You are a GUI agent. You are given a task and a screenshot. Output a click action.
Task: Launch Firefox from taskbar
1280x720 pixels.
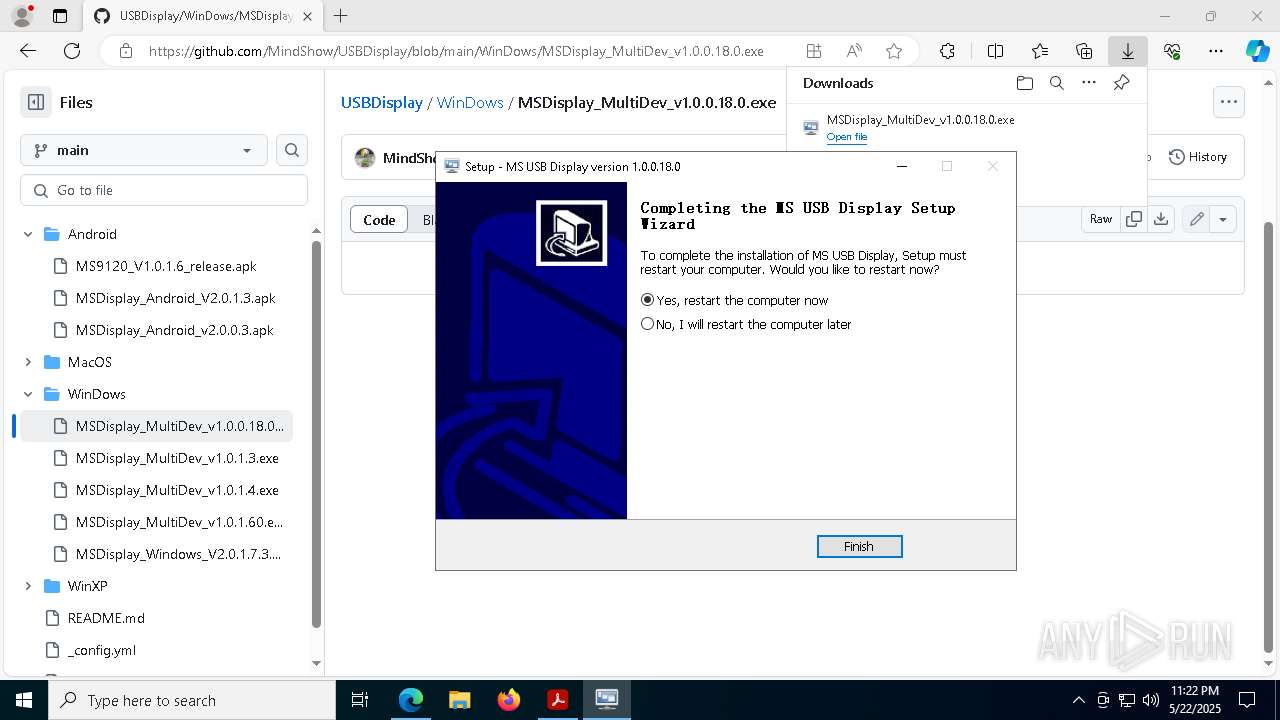509,700
